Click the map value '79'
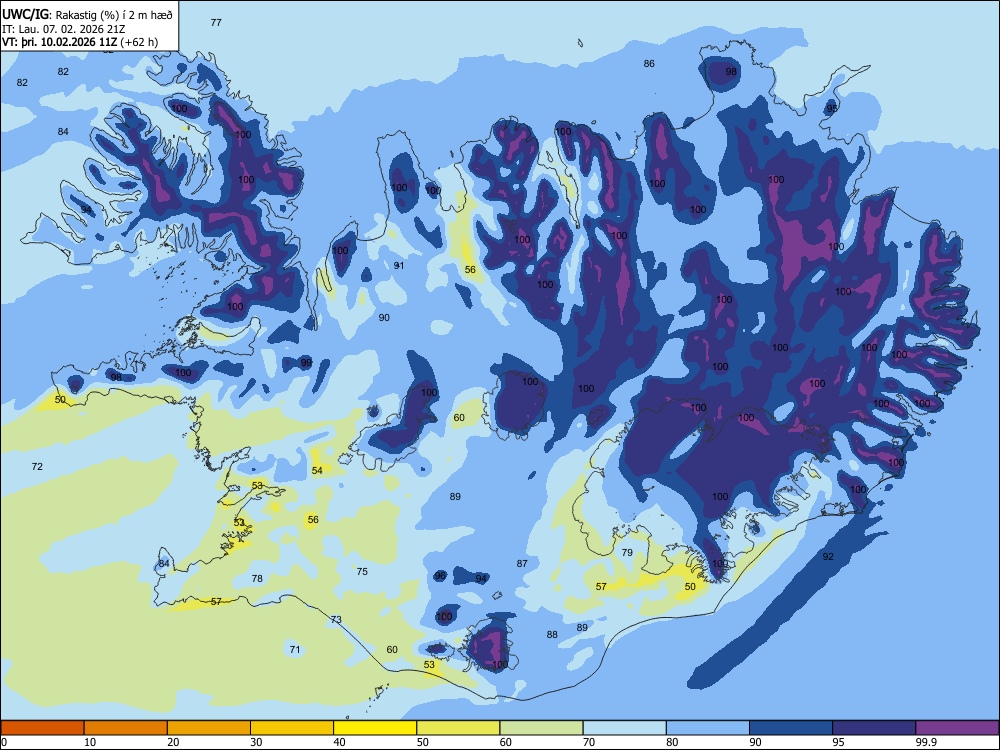Viewport: 1000px width, 750px height. pos(627,552)
